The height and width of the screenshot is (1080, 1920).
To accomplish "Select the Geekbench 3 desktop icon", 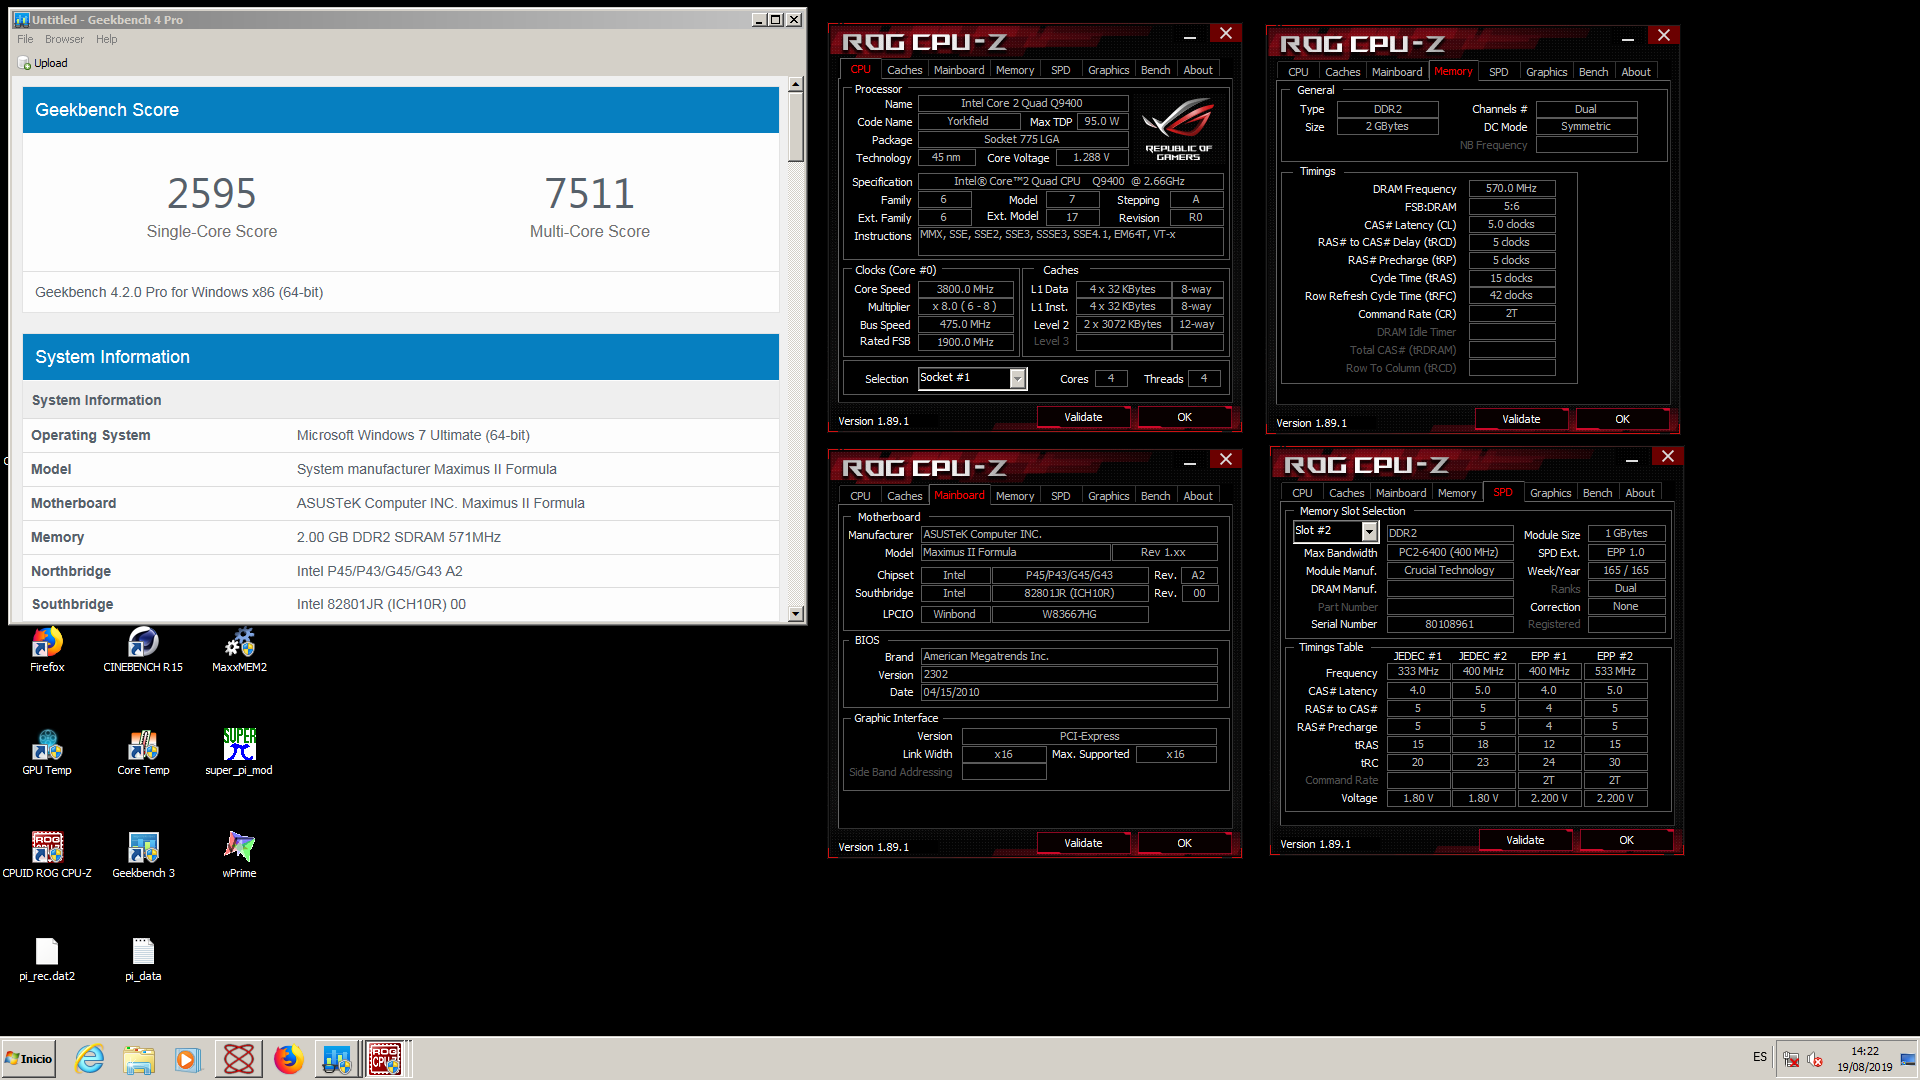I will pyautogui.click(x=143, y=856).
